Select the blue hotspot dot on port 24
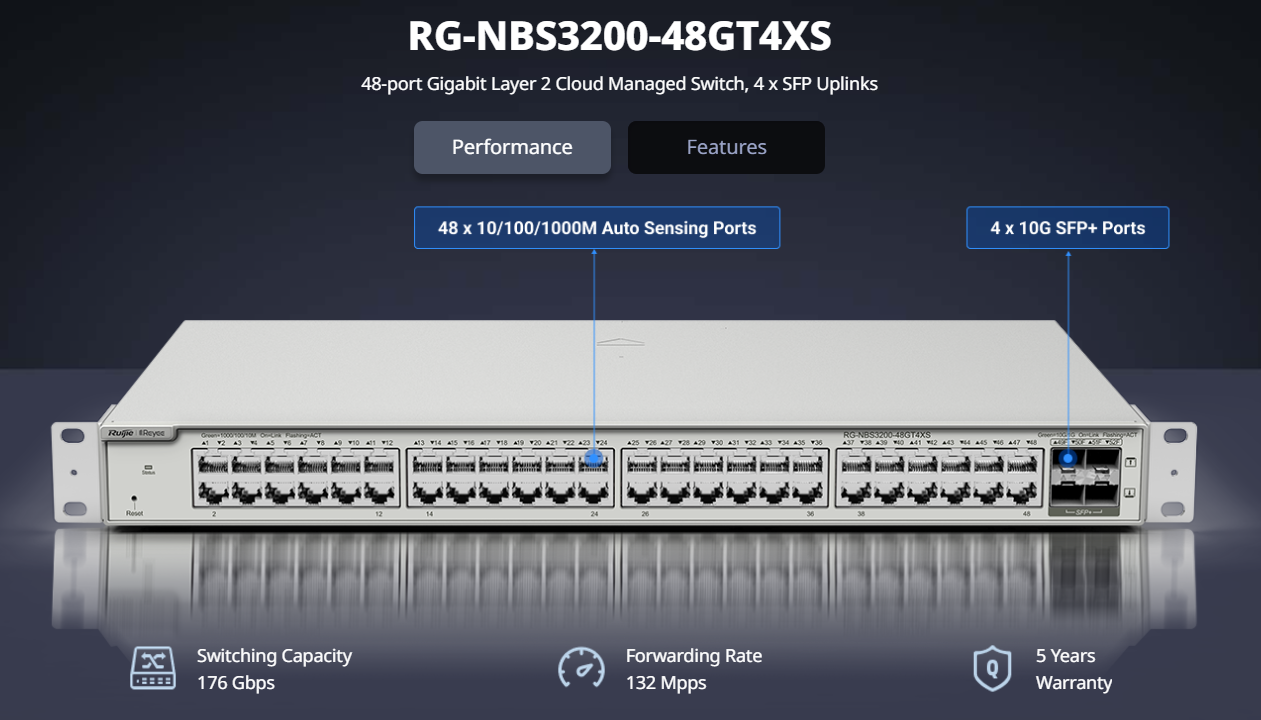This screenshot has width=1261, height=720. (x=594, y=459)
